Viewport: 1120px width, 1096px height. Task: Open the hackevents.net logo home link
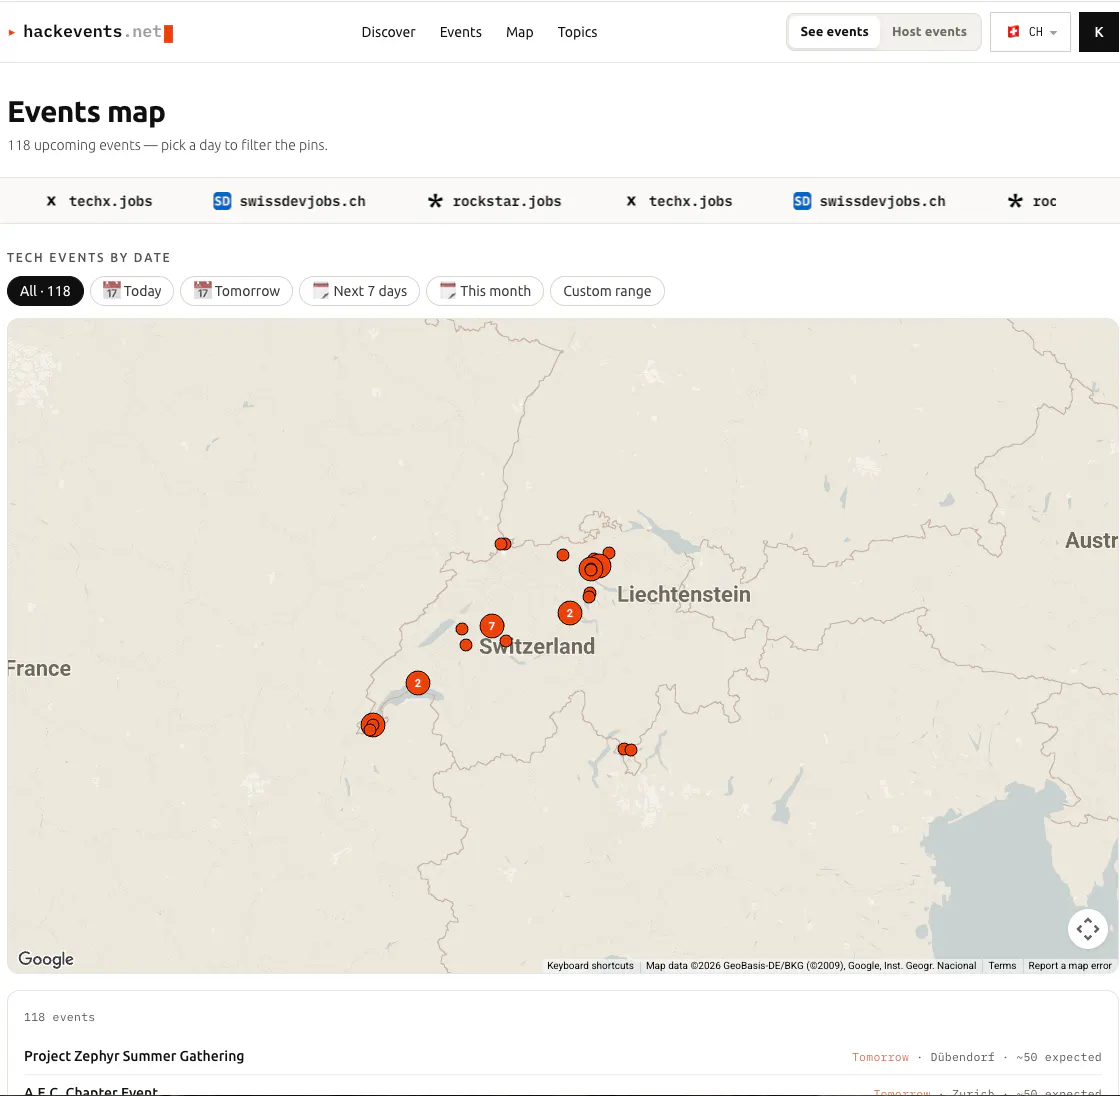91,32
